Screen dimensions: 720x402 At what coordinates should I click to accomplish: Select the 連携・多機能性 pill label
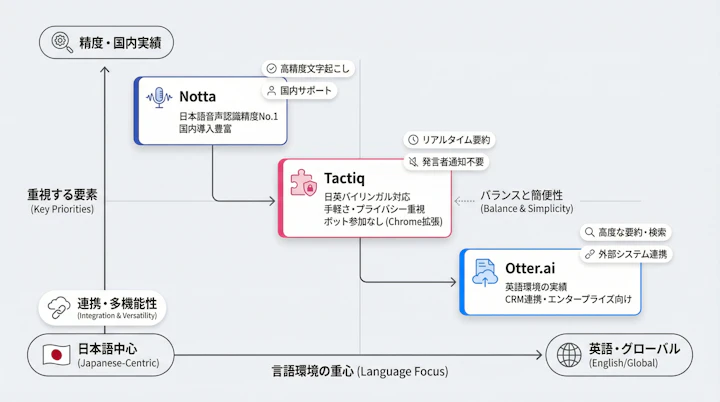(102, 307)
